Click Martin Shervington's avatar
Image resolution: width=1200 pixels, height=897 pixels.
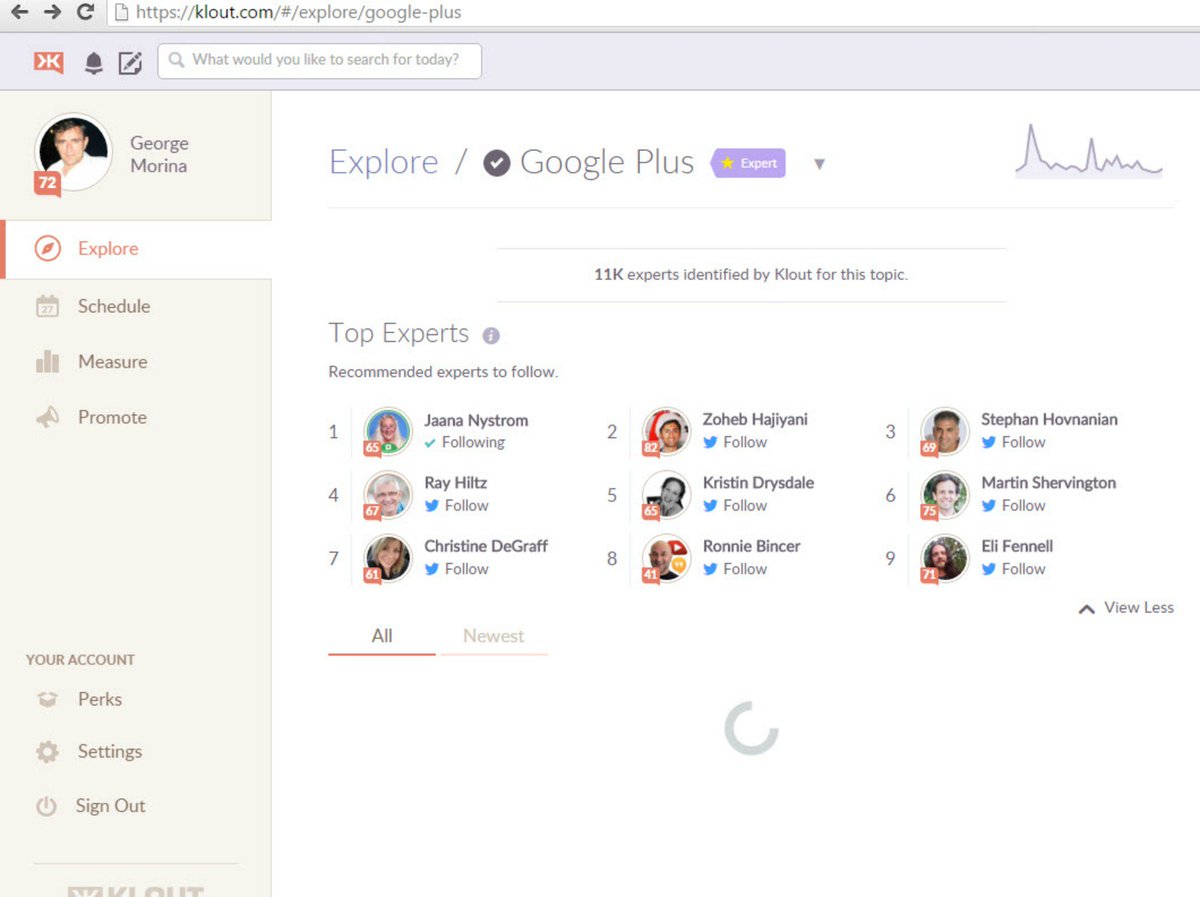945,494
